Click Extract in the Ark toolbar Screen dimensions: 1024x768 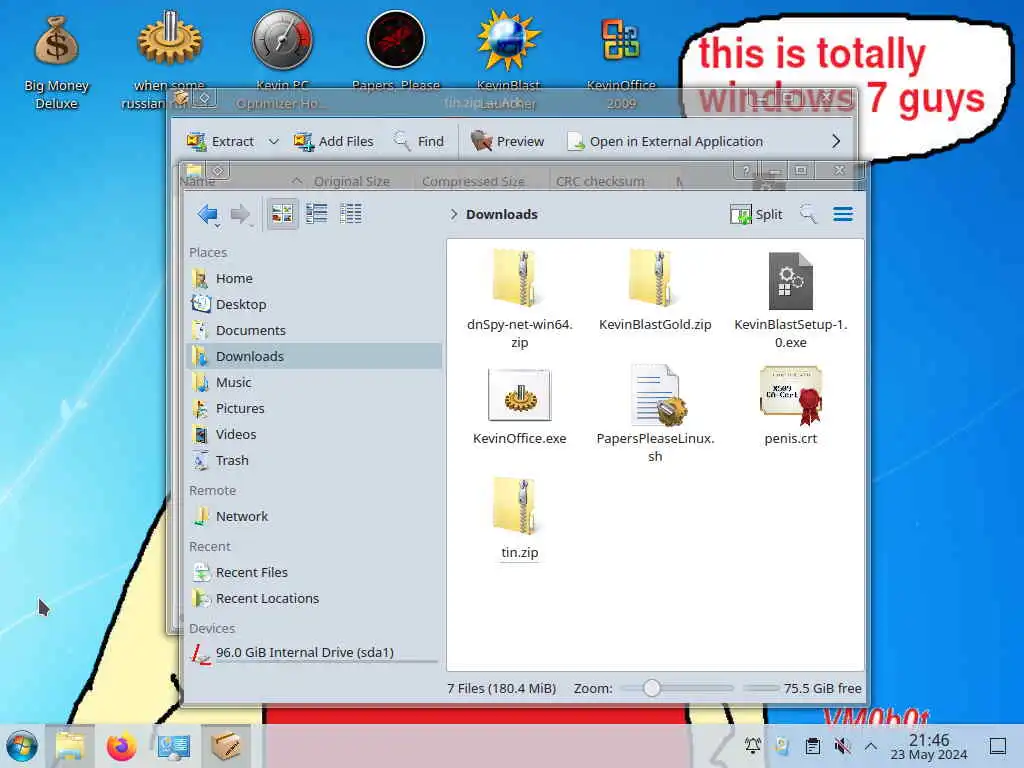point(220,141)
